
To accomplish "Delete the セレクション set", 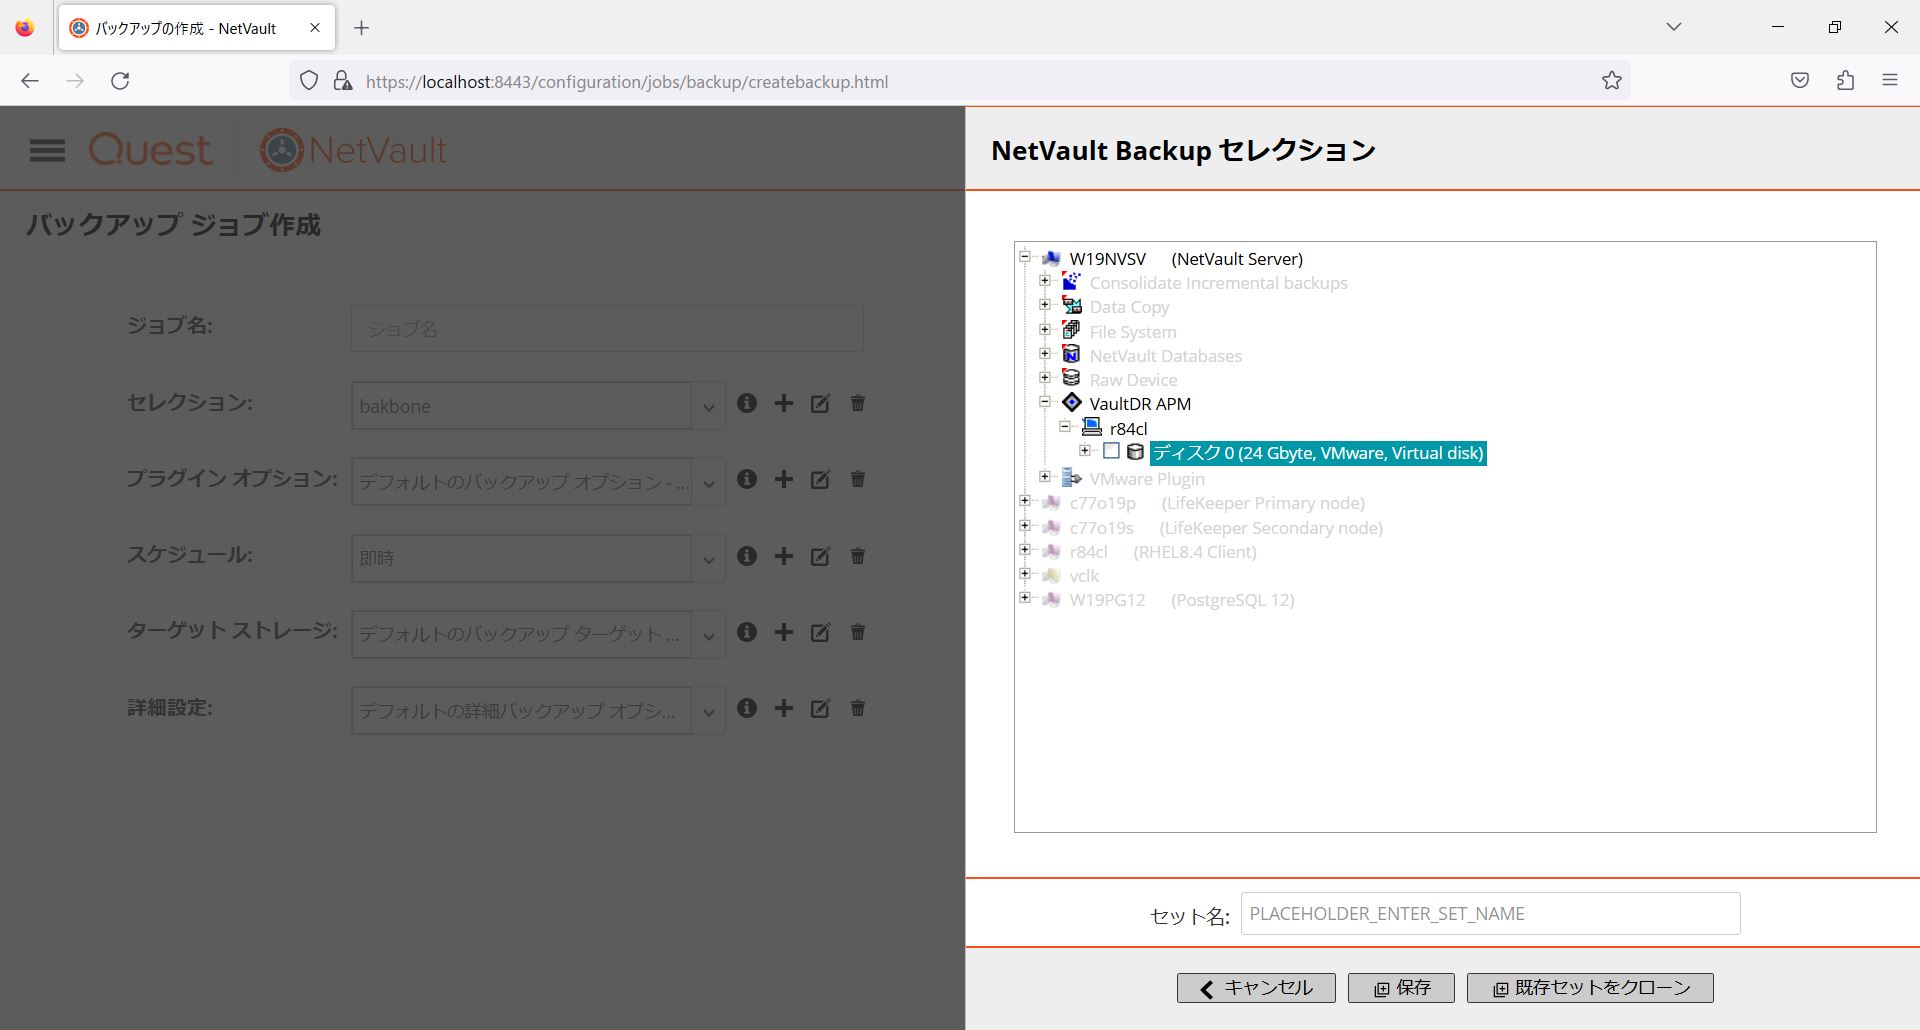I will click(858, 403).
